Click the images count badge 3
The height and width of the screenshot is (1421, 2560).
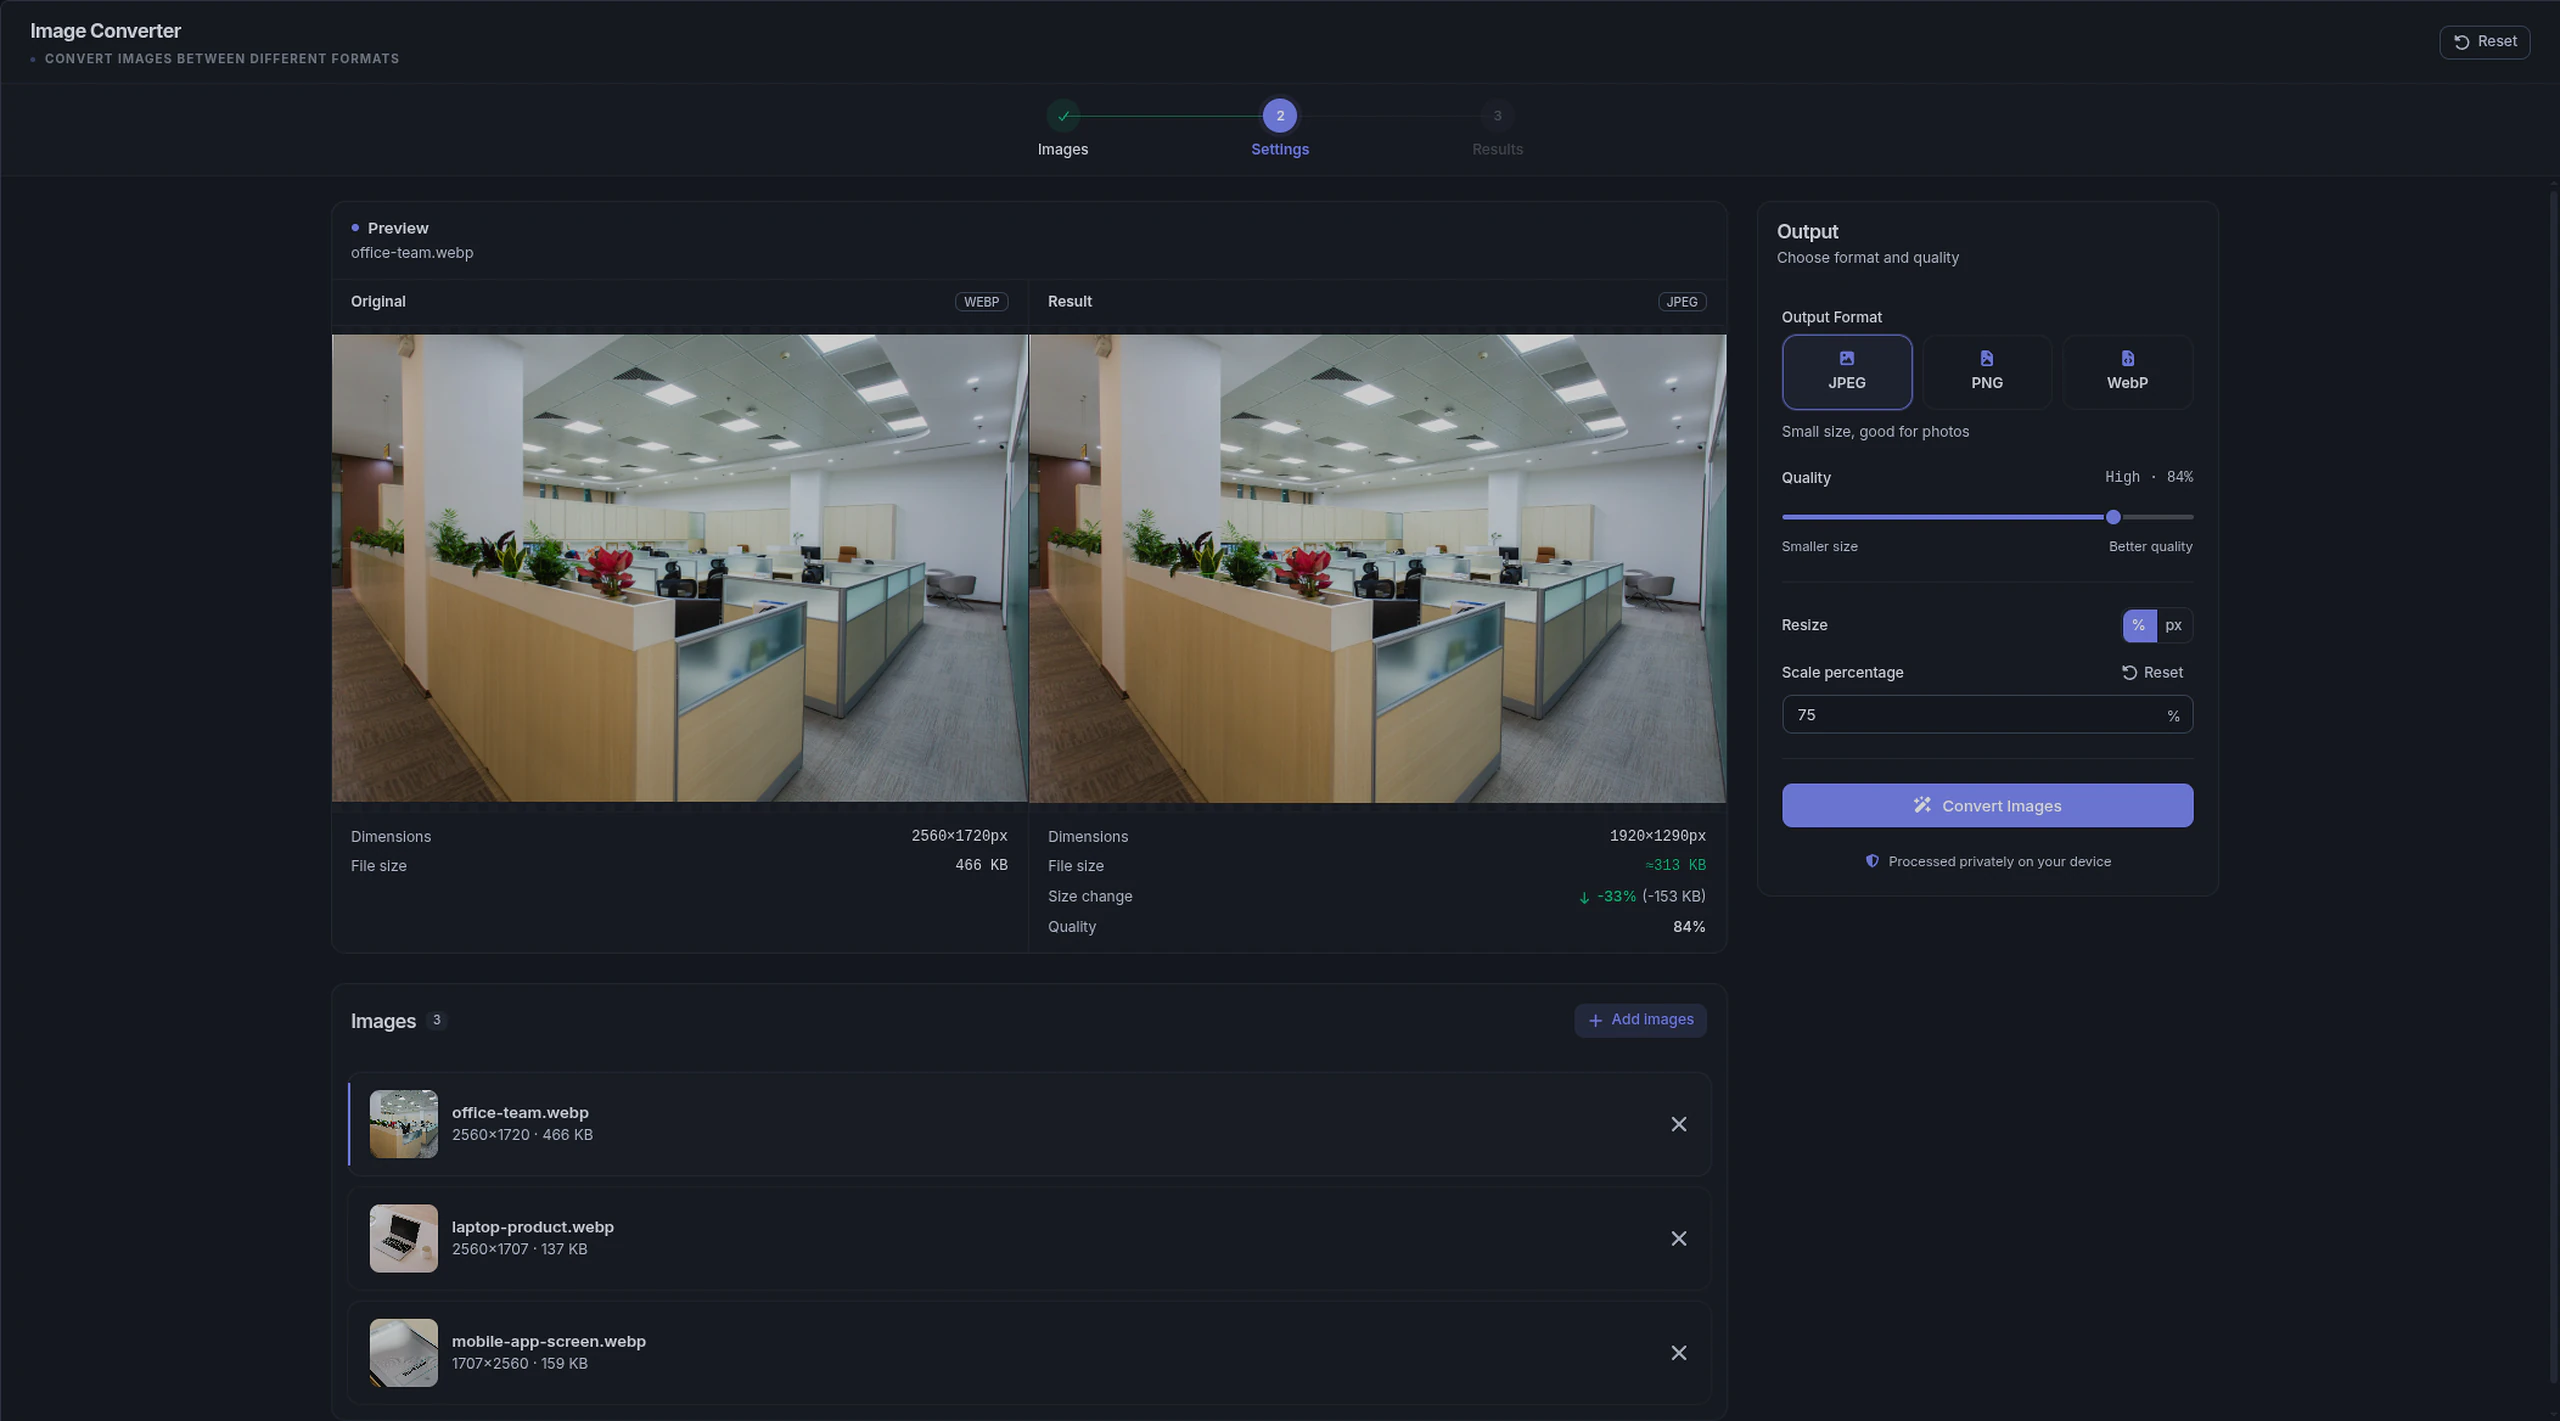(x=436, y=1020)
